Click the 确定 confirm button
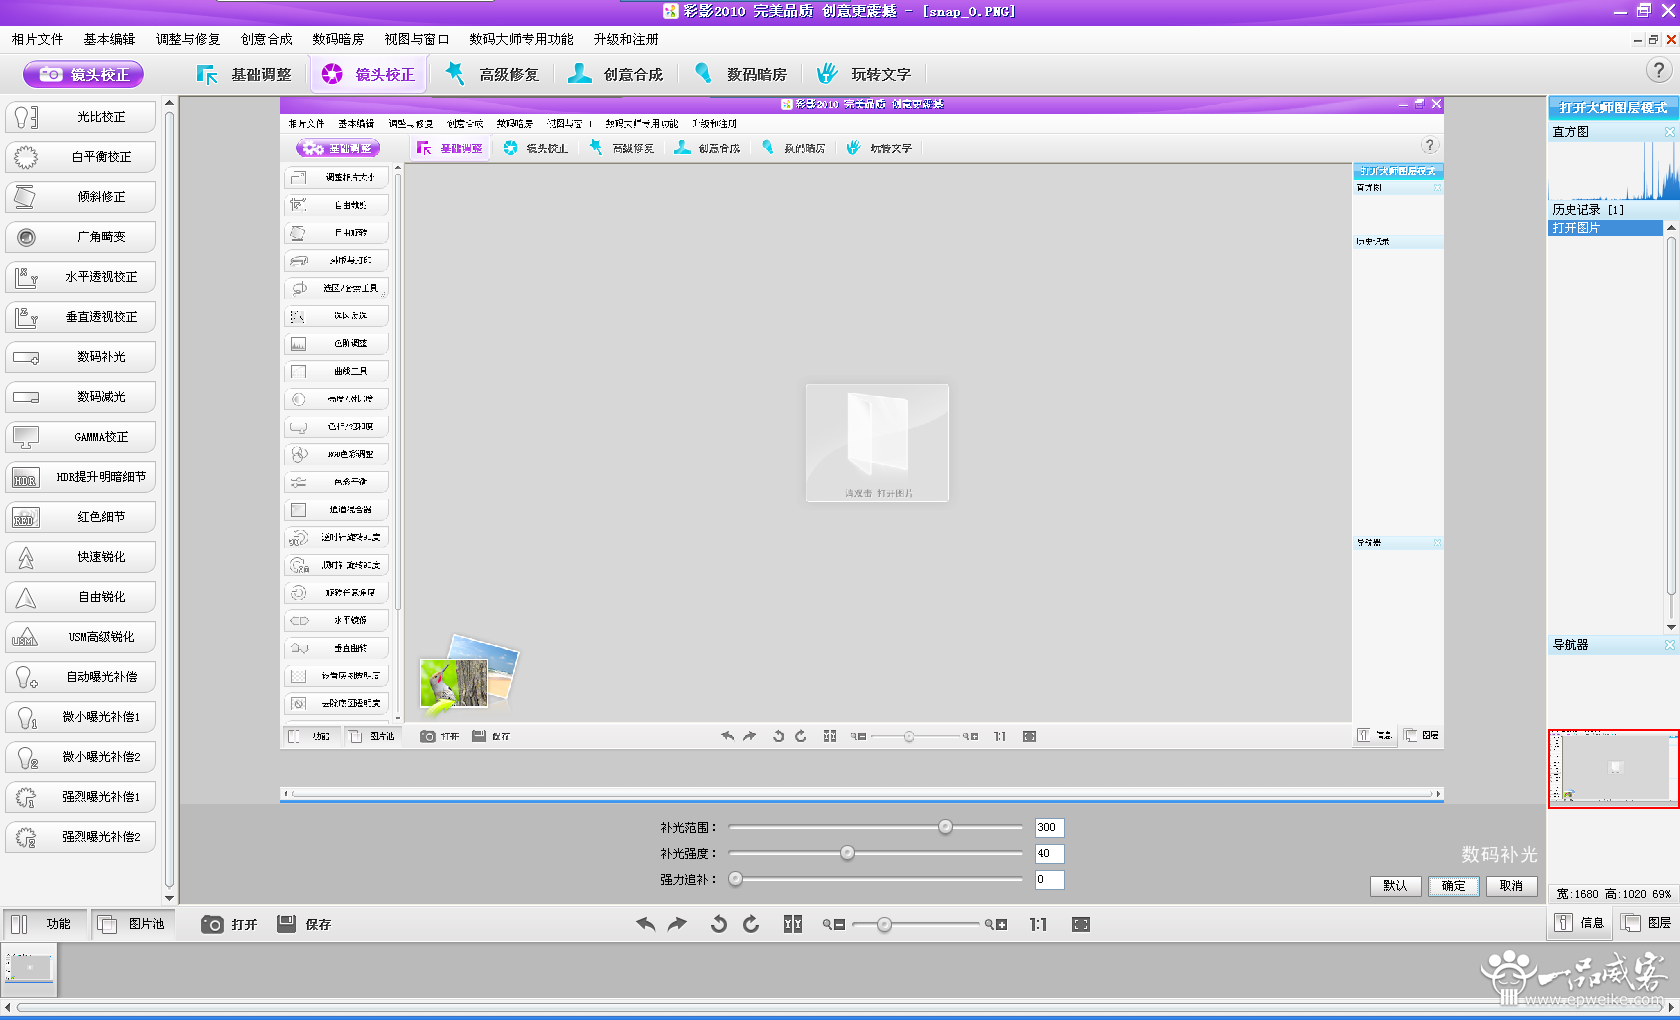 [1453, 885]
